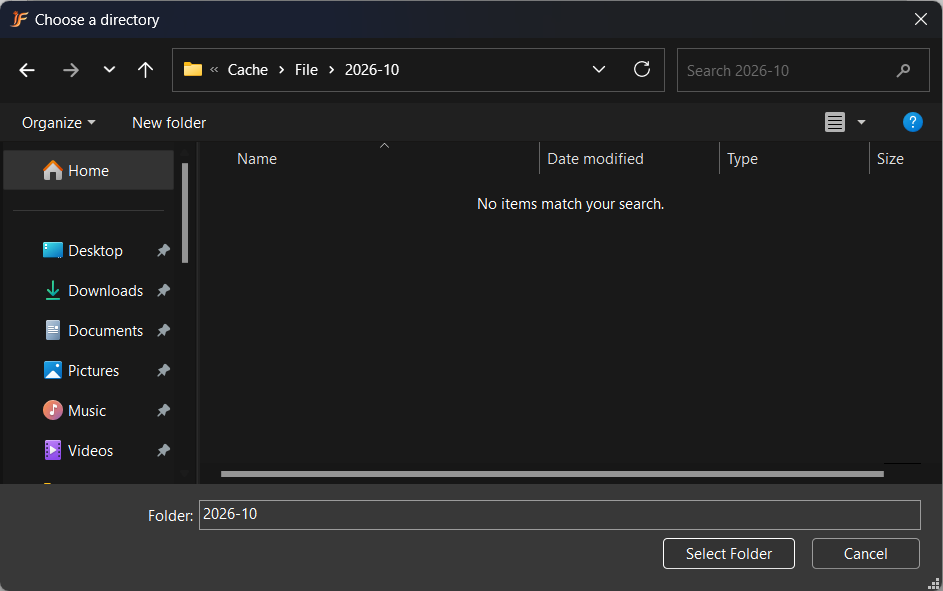Click pin icon next to Downloads
The height and width of the screenshot is (591, 943).
[x=164, y=290]
